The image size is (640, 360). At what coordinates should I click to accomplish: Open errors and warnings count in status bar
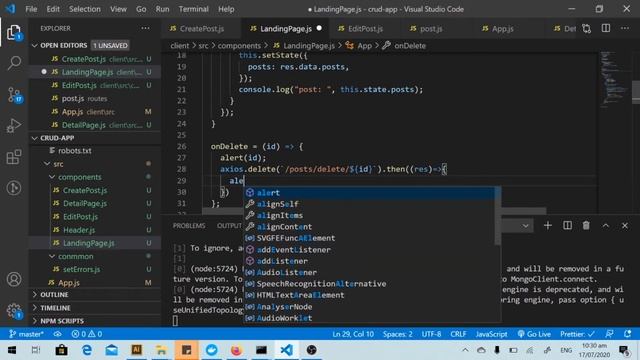tap(87, 334)
